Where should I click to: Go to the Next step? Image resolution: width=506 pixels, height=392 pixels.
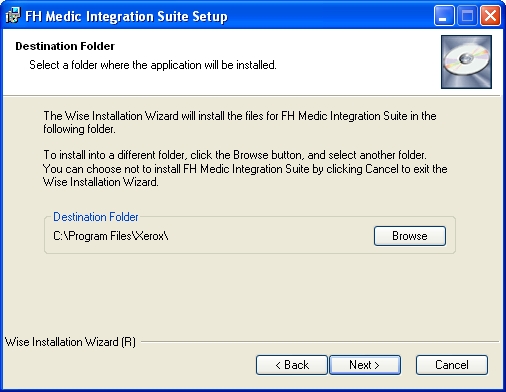tap(365, 365)
